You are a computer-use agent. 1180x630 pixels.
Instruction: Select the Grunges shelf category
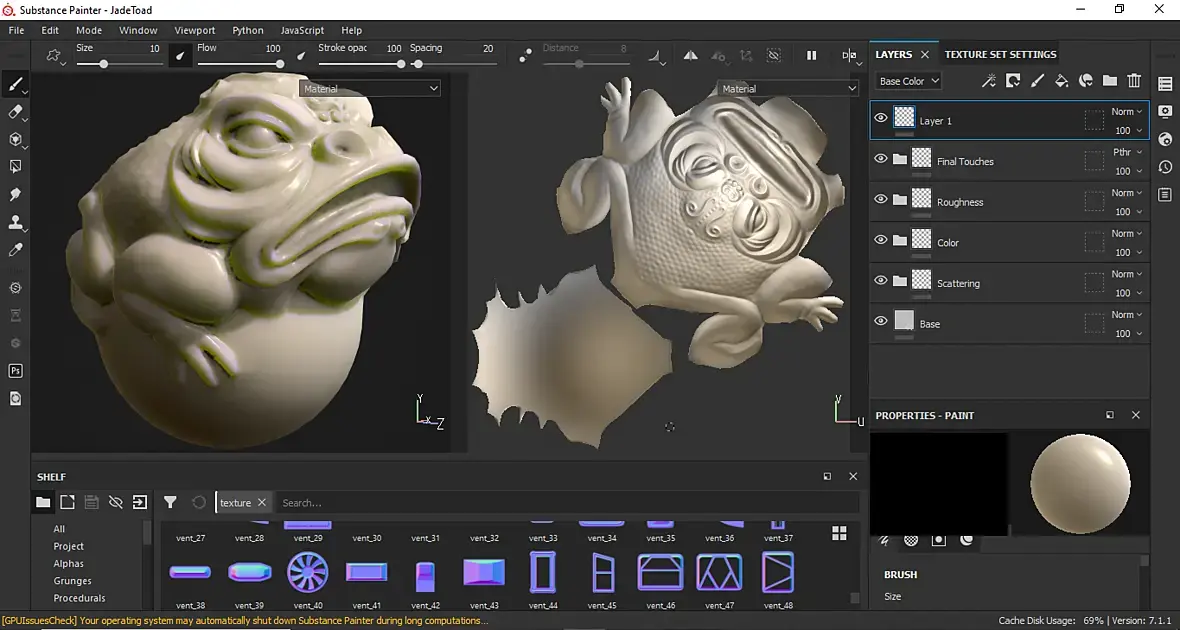[72, 581]
